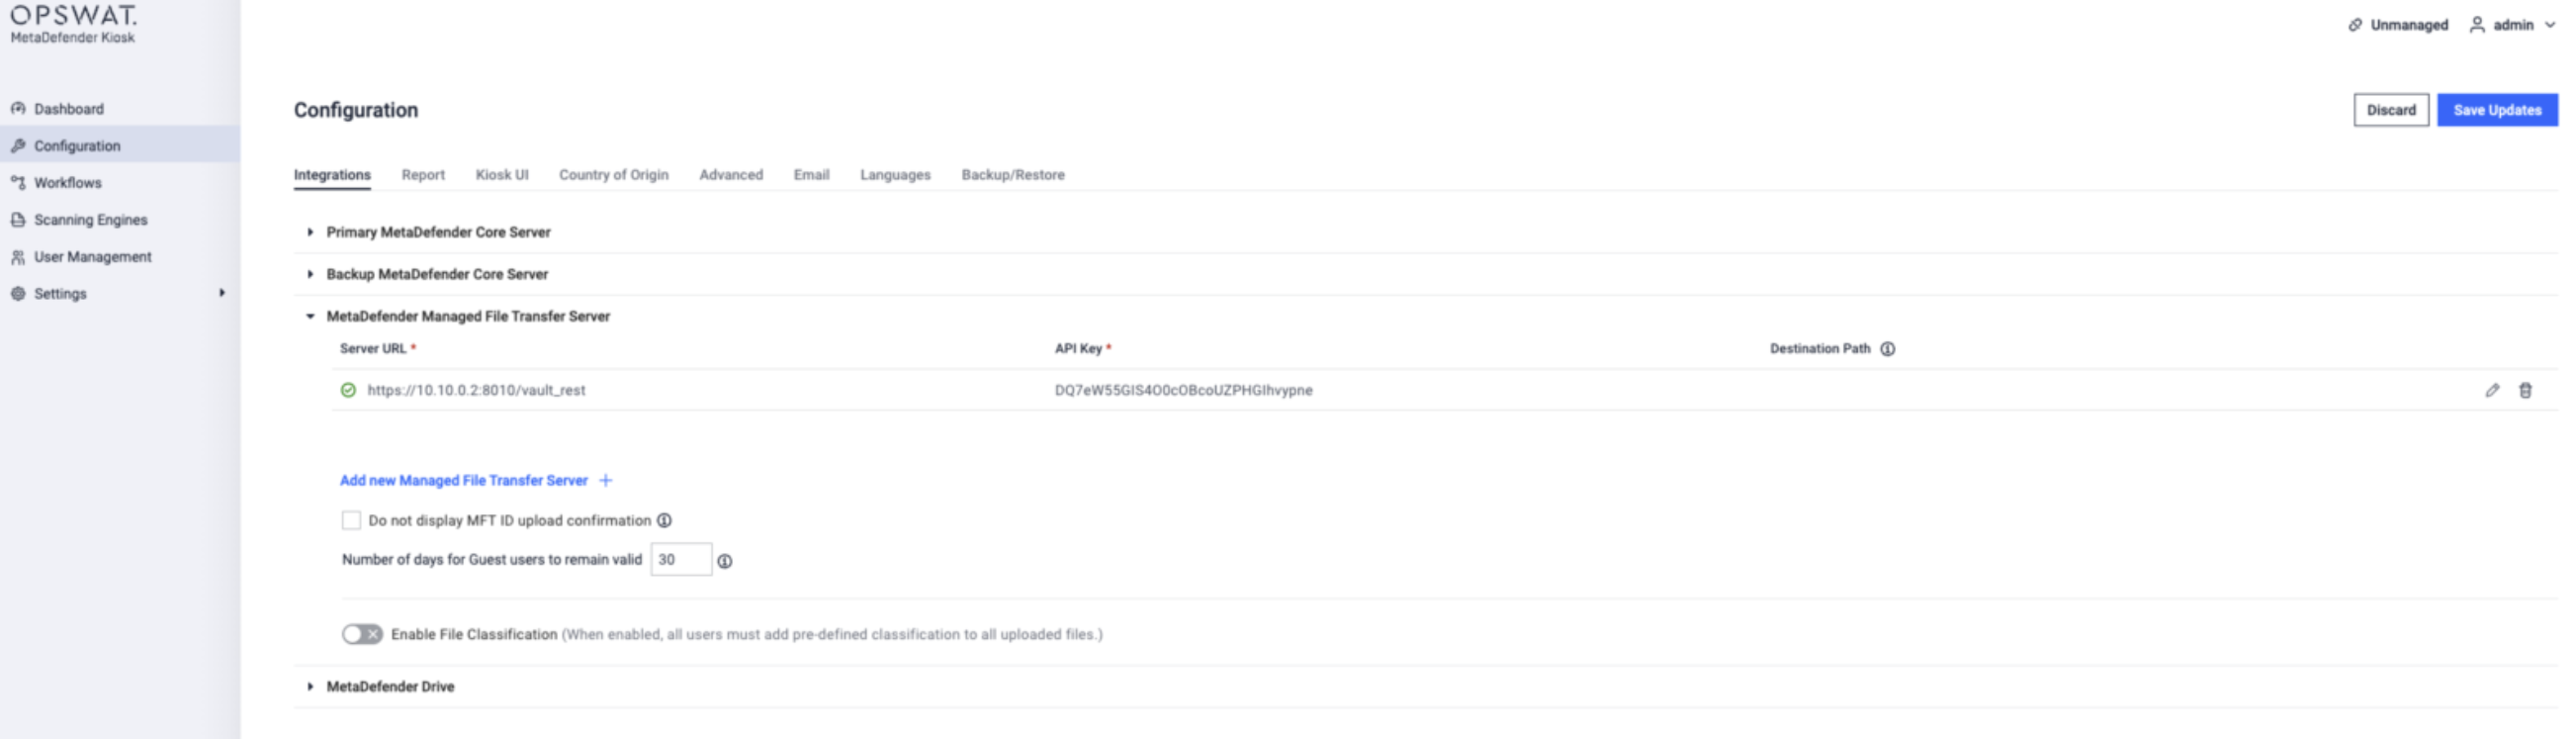
Task: Open the Languages tab
Action: point(895,175)
